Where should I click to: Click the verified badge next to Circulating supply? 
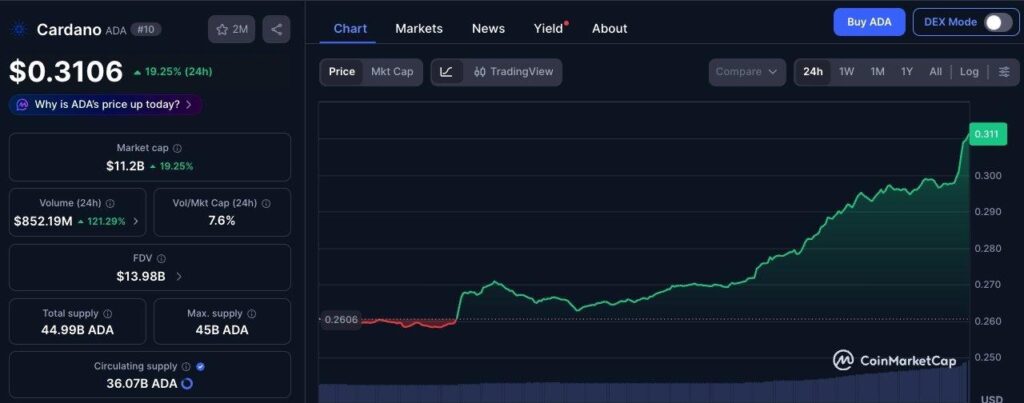click(x=200, y=366)
